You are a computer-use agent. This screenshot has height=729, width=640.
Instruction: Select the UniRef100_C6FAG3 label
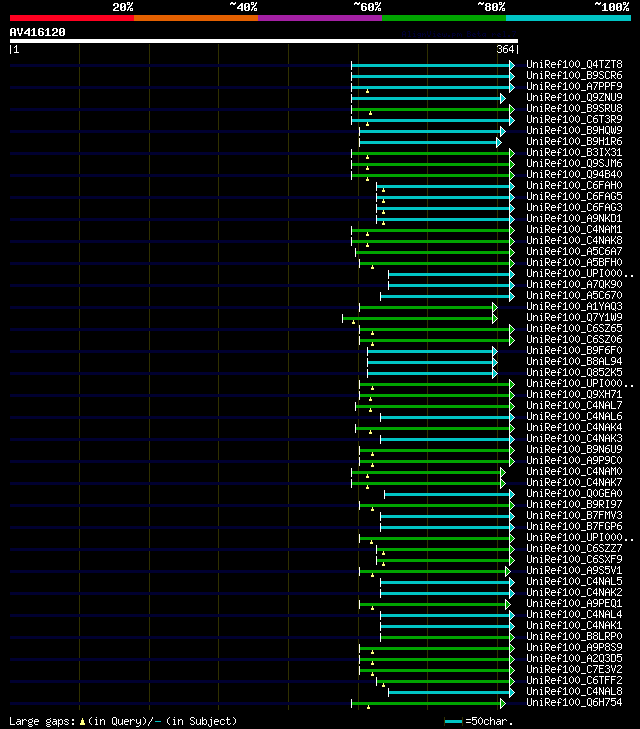[574, 207]
